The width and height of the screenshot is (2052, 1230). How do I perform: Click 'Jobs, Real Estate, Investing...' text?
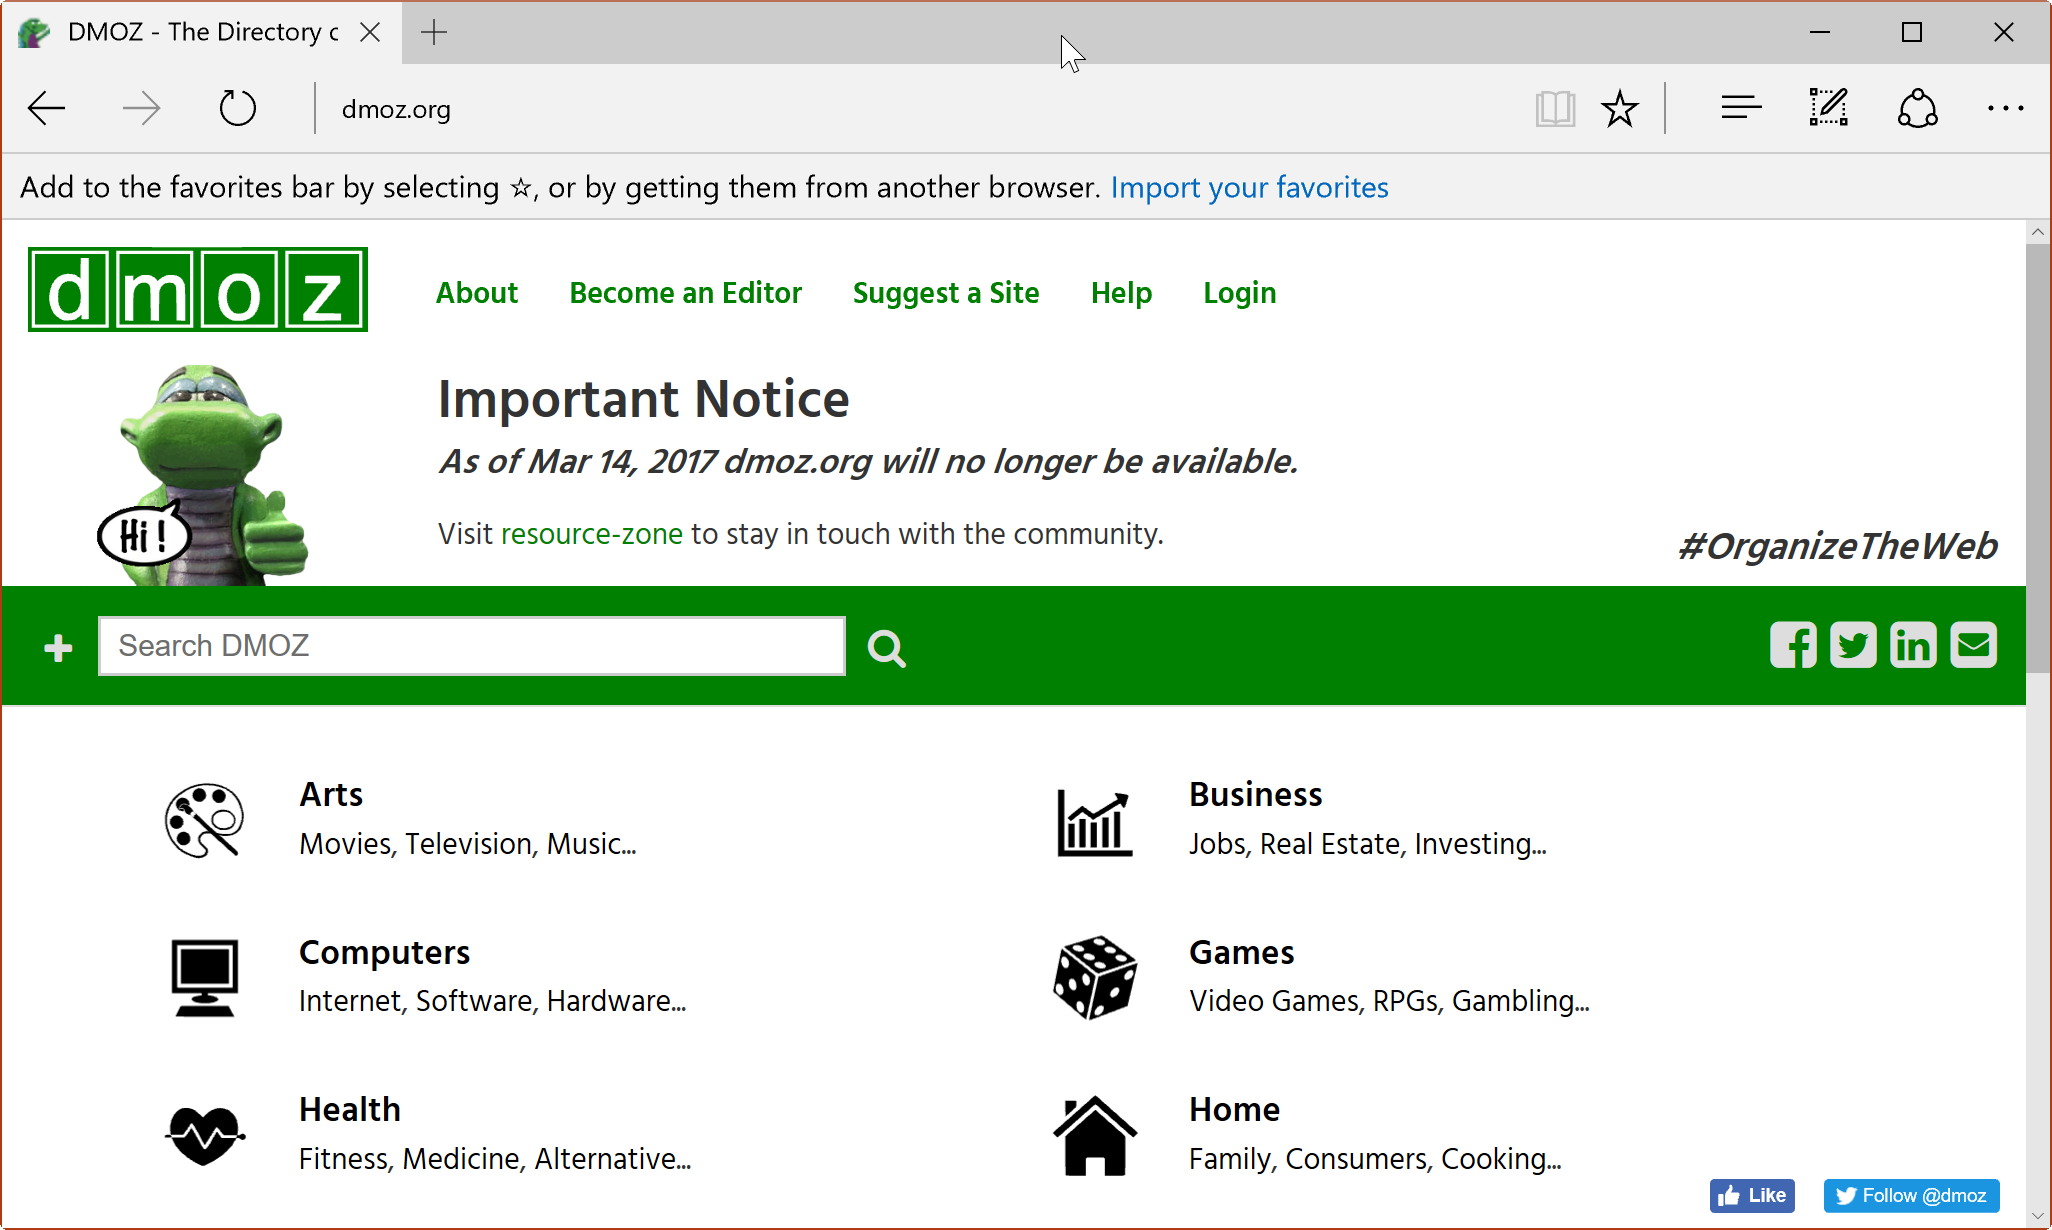pyautogui.click(x=1368, y=845)
